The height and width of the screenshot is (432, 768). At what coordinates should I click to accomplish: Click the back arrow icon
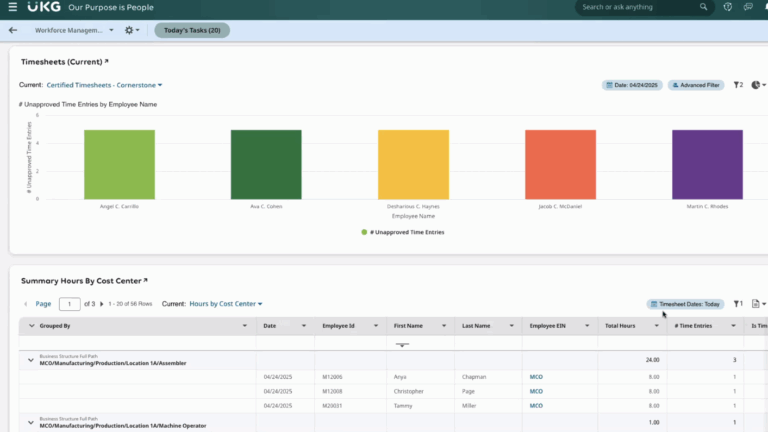click(x=13, y=30)
